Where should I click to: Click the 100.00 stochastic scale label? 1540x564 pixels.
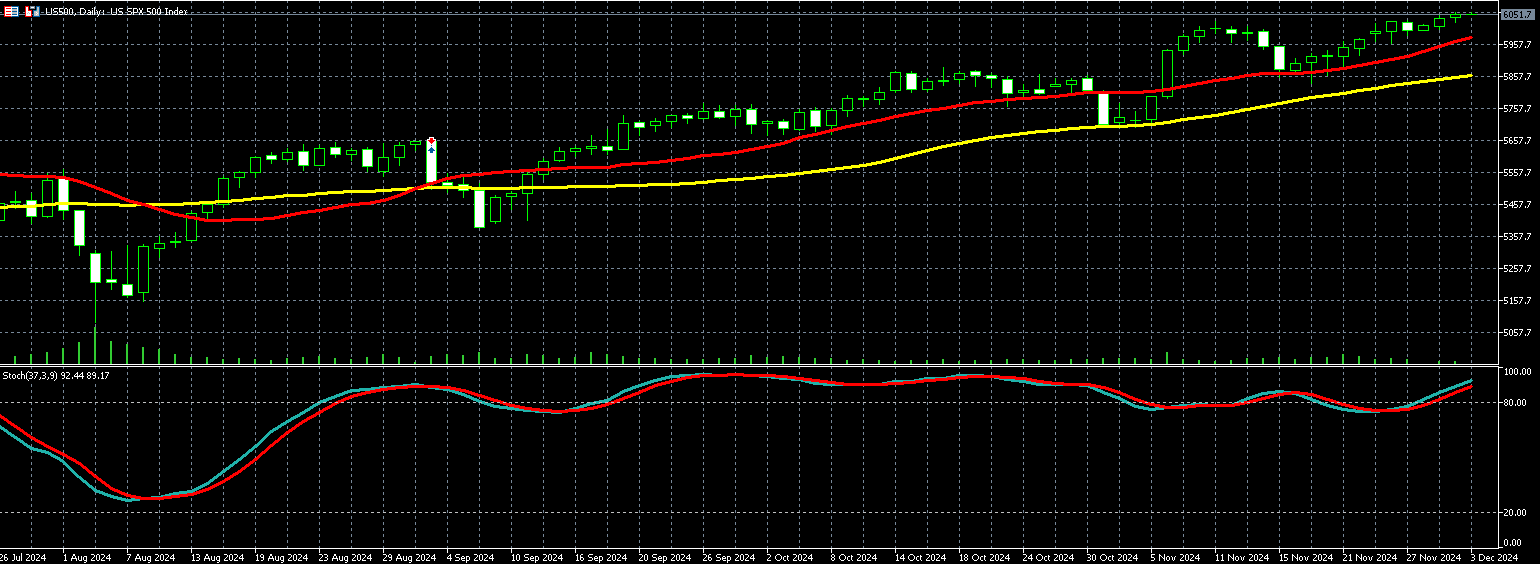(1517, 372)
